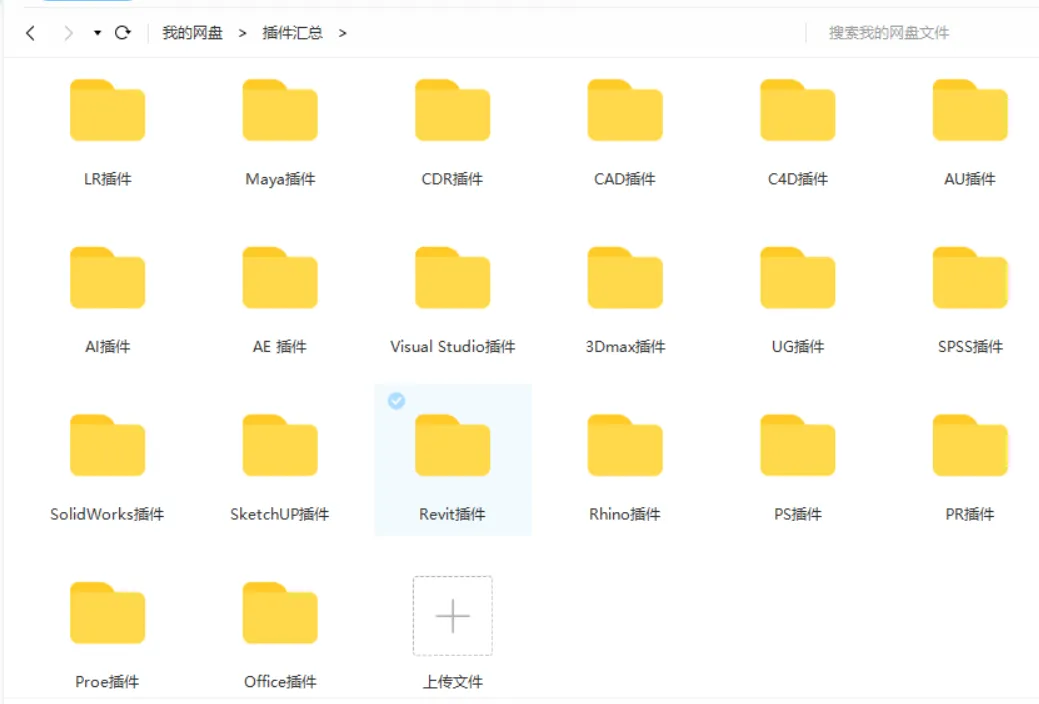1039x704 pixels.
Task: Select the Visual Studio插件 name label
Action: tap(453, 346)
